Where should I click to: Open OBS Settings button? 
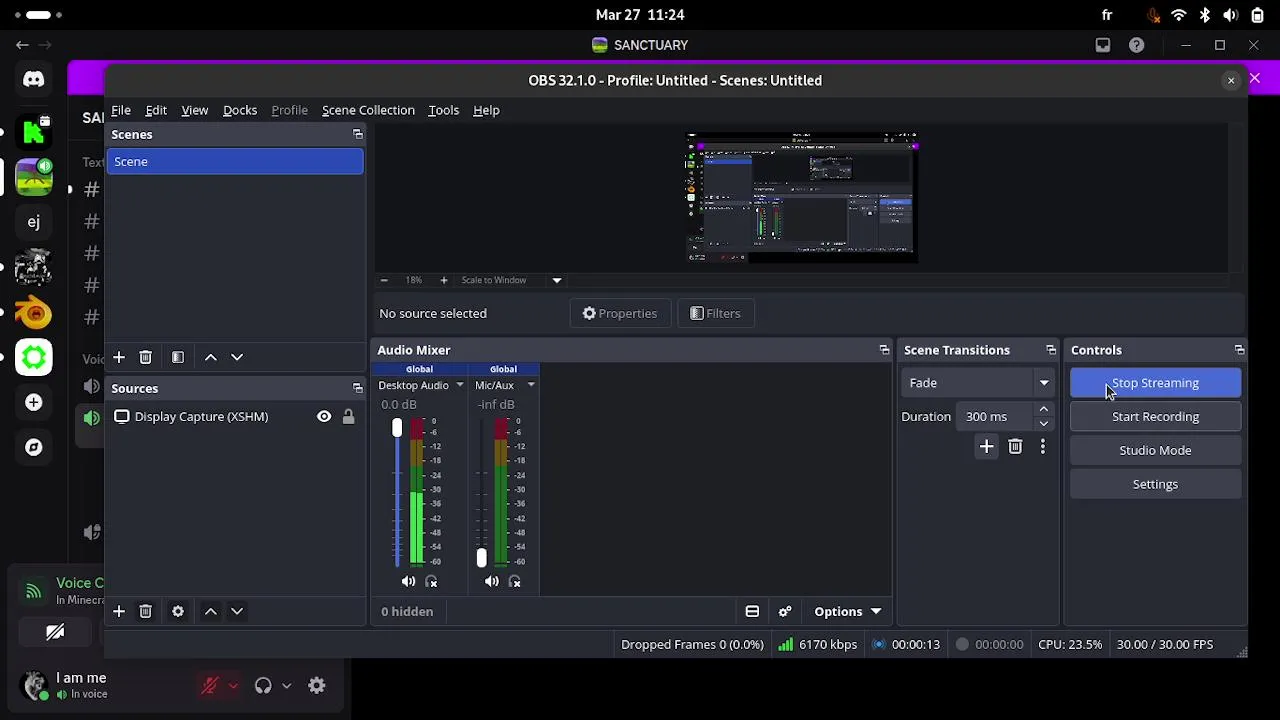(x=1155, y=485)
